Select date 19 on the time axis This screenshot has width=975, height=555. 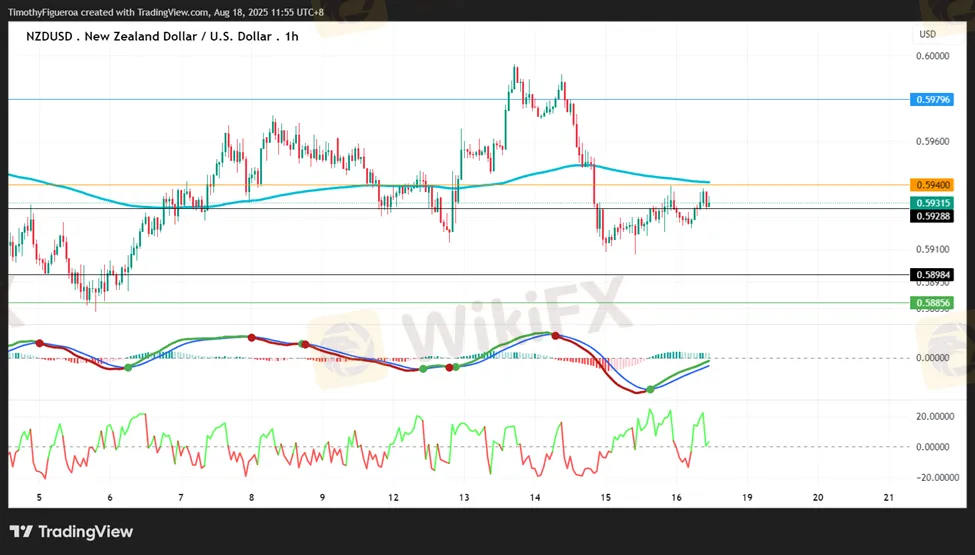point(747,497)
